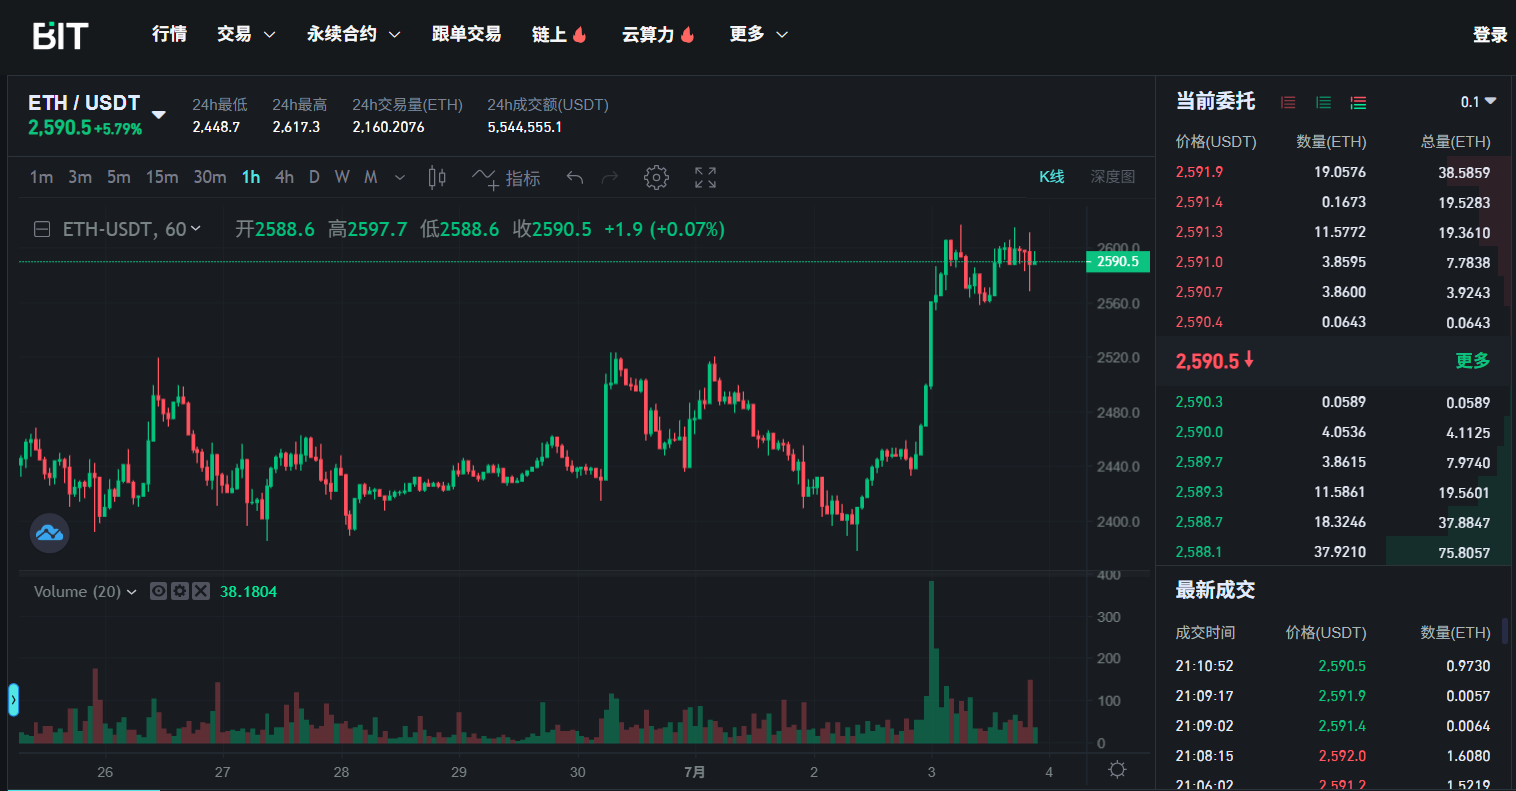This screenshot has height=791, width=1516.
Task: Open the candlestick chart style selector
Action: [437, 178]
